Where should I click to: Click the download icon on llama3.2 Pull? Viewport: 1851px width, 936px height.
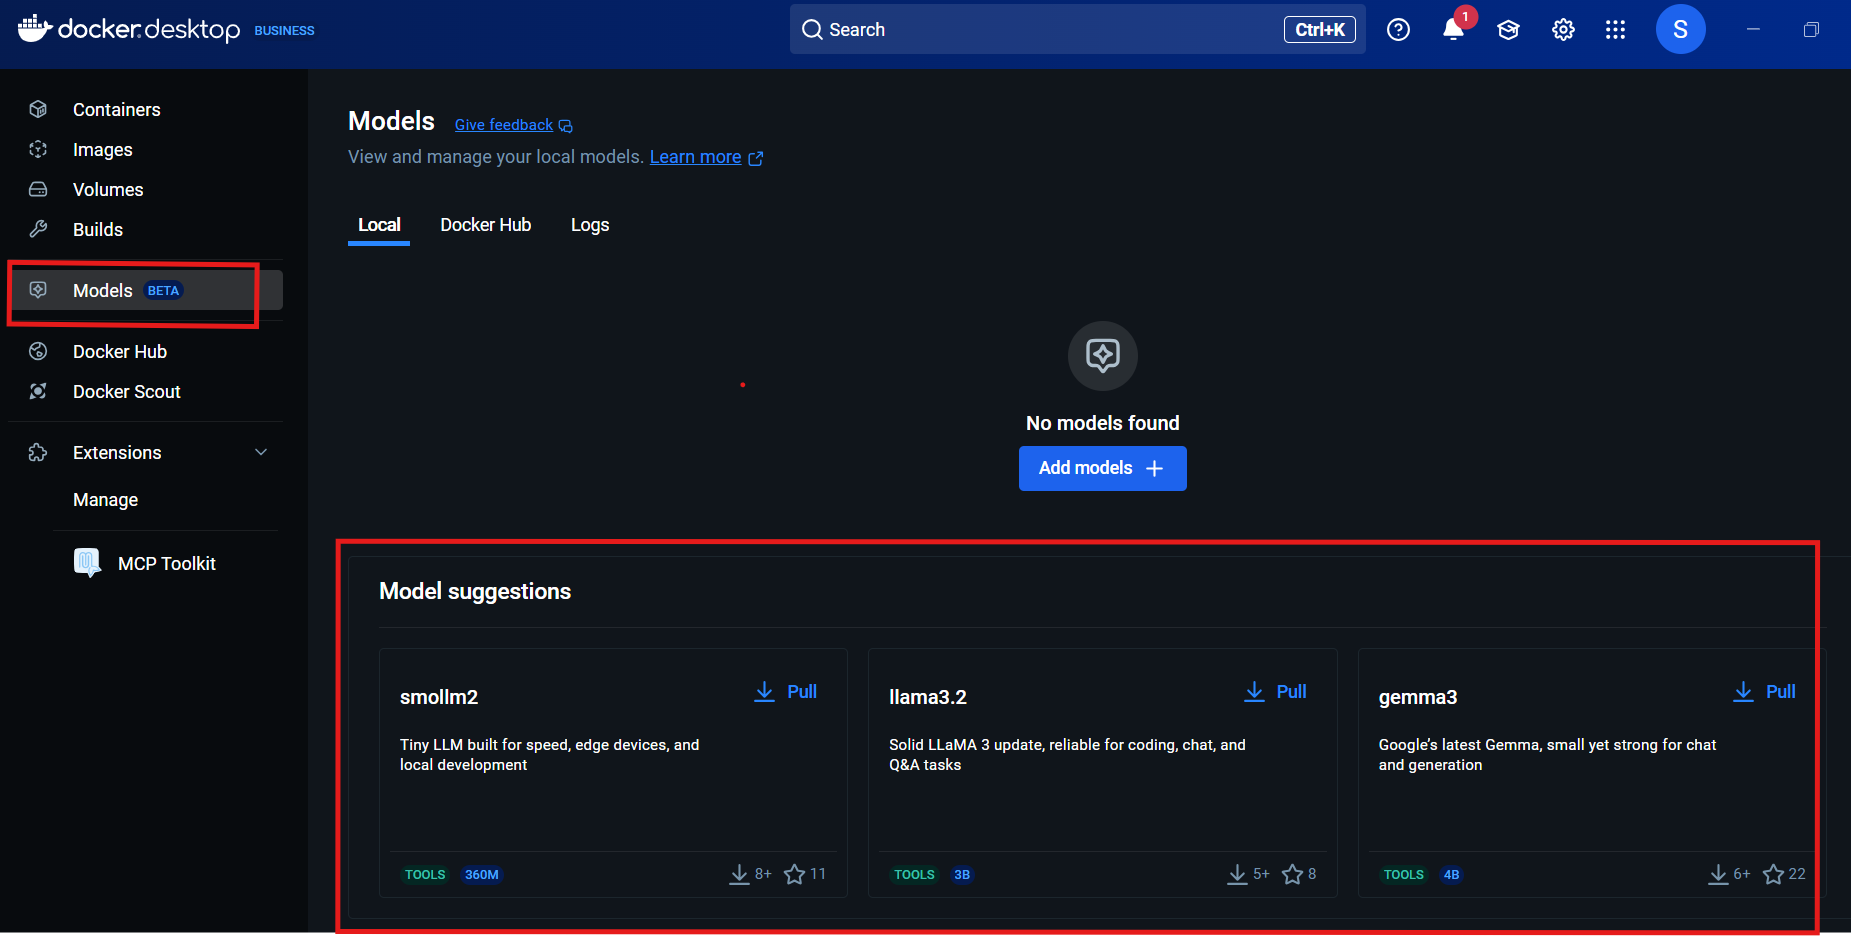click(x=1254, y=692)
